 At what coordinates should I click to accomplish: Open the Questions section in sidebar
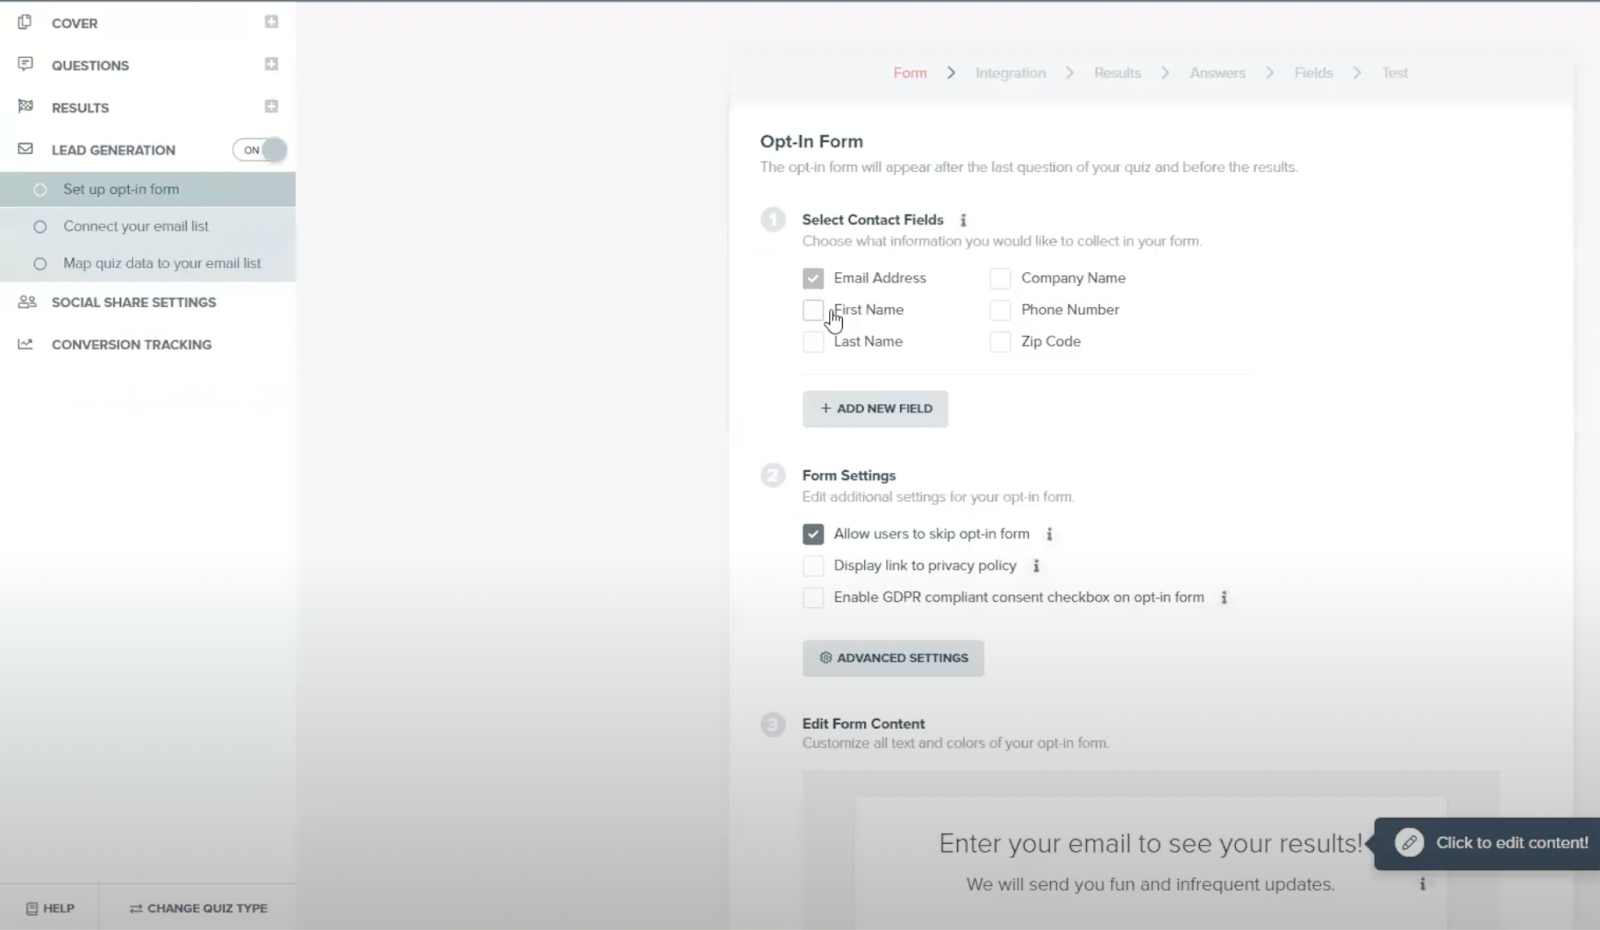tap(90, 65)
